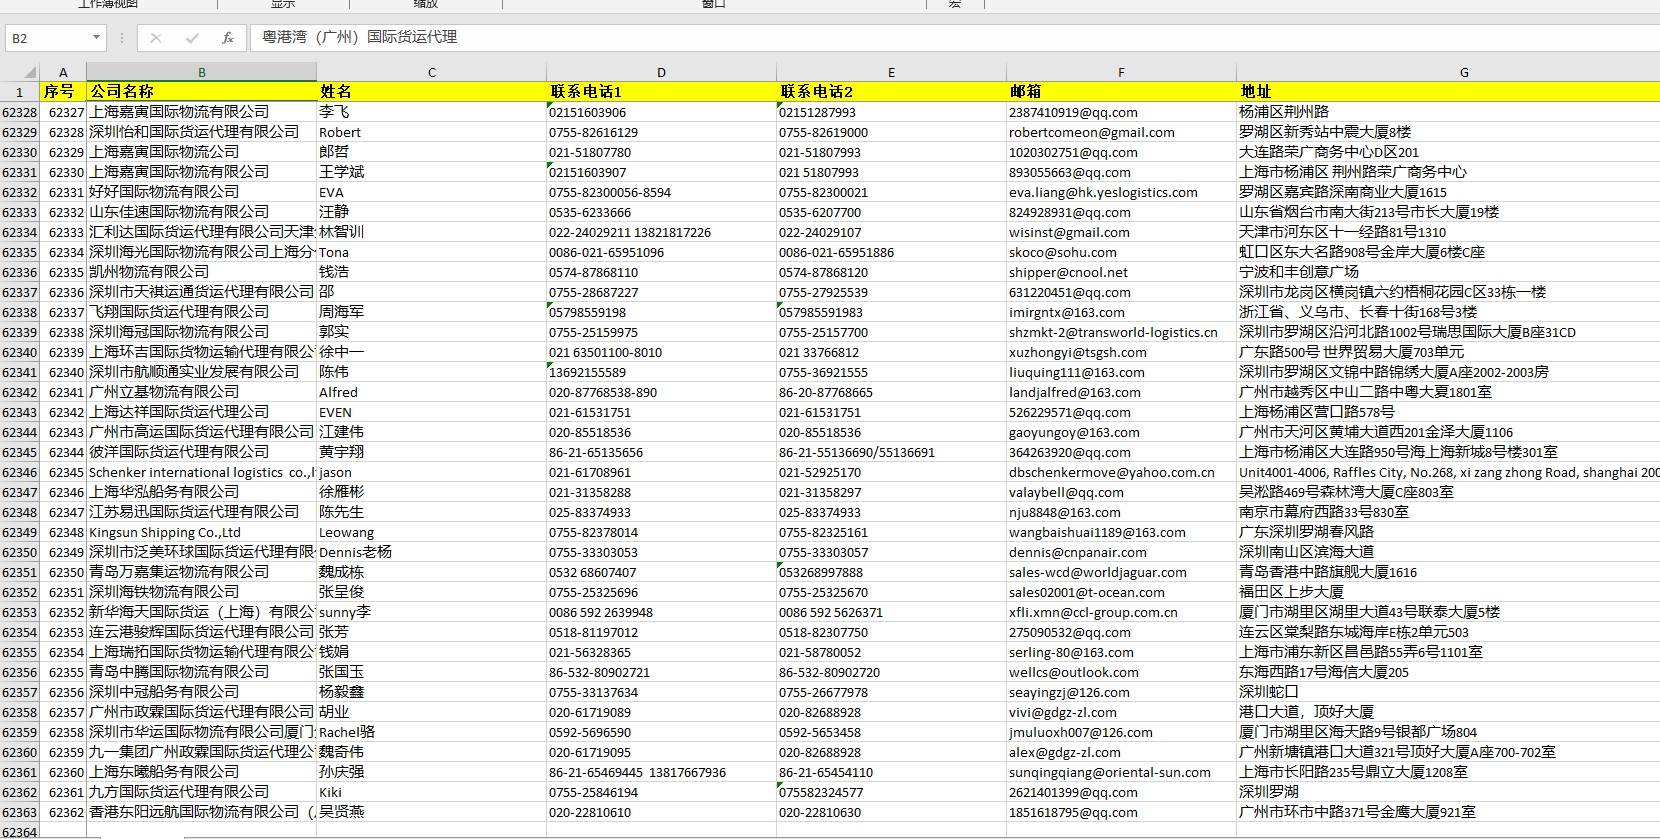This screenshot has height=839, width=1660.
Task: Select phone cell 86-21-65469445 13817667936
Action: 661,772
